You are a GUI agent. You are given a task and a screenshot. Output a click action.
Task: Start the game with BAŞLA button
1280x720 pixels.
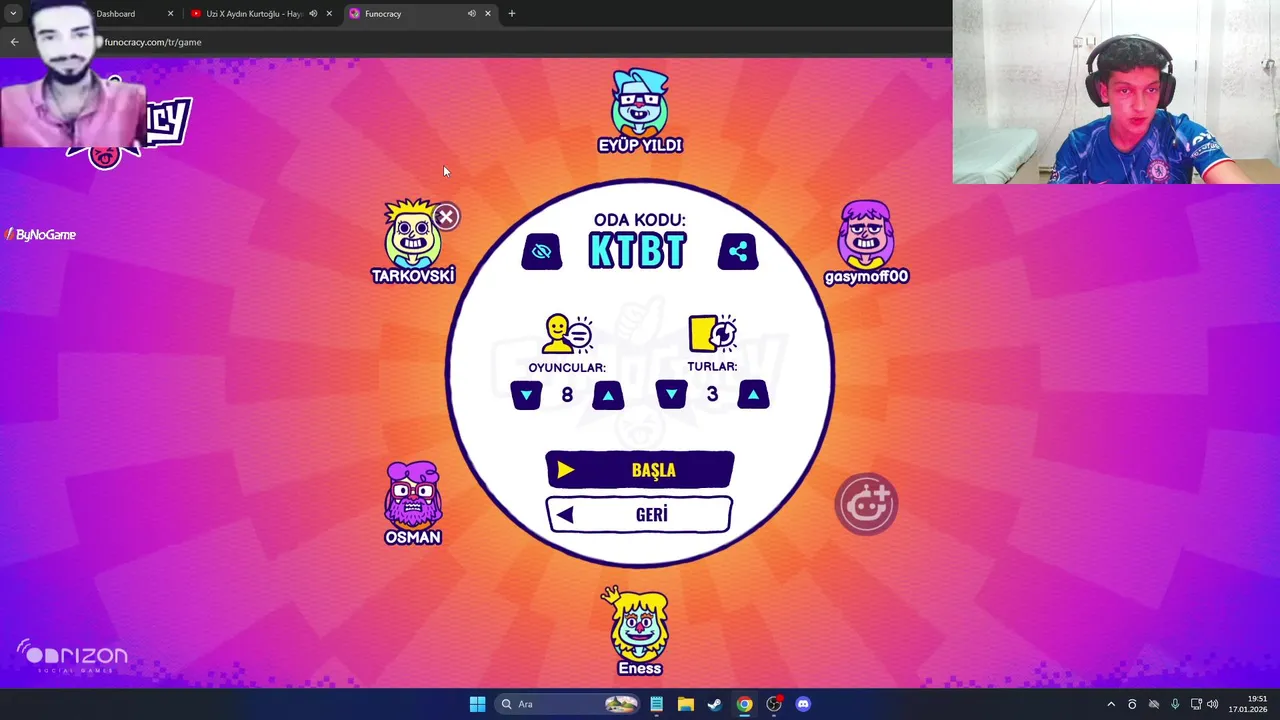click(x=640, y=470)
